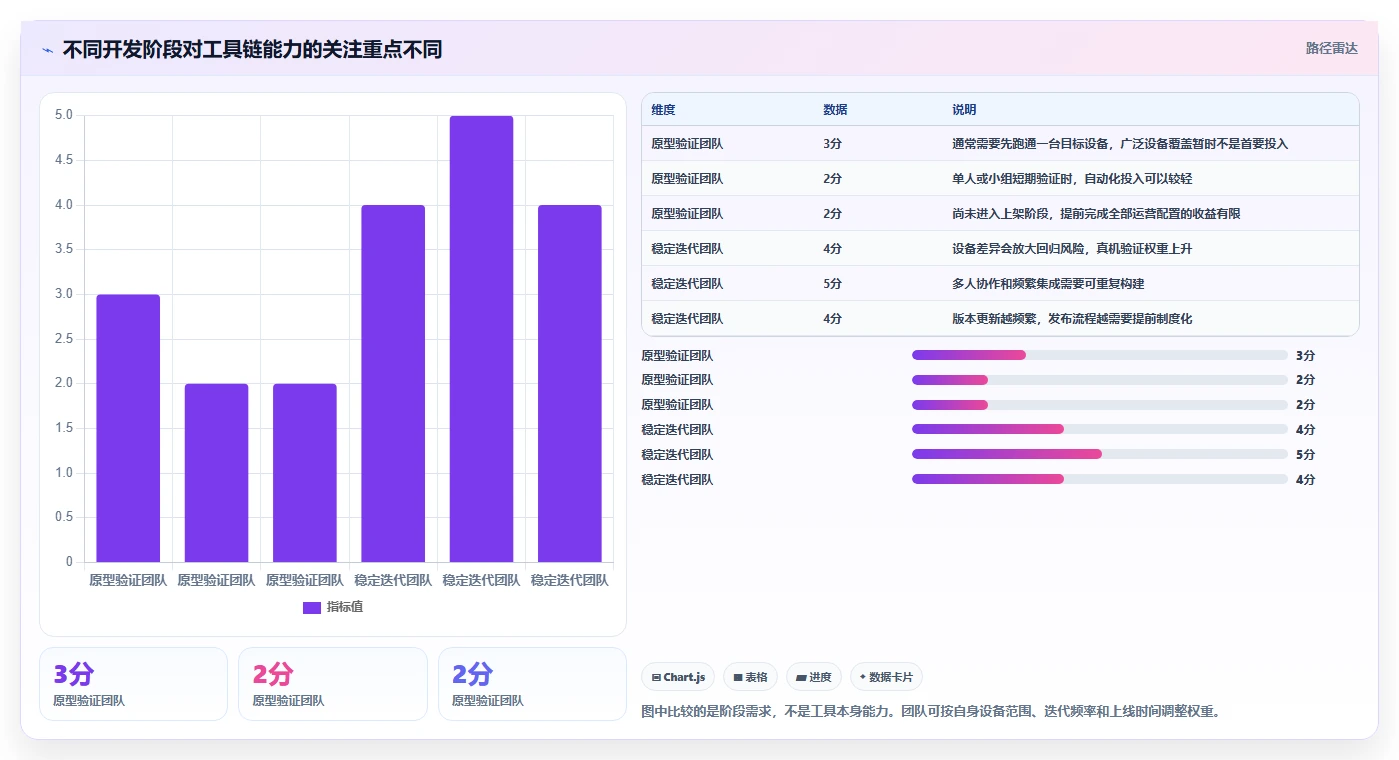This screenshot has width=1399, height=760.
Task: Click the 4.5 y-axis label
Action: point(63,160)
